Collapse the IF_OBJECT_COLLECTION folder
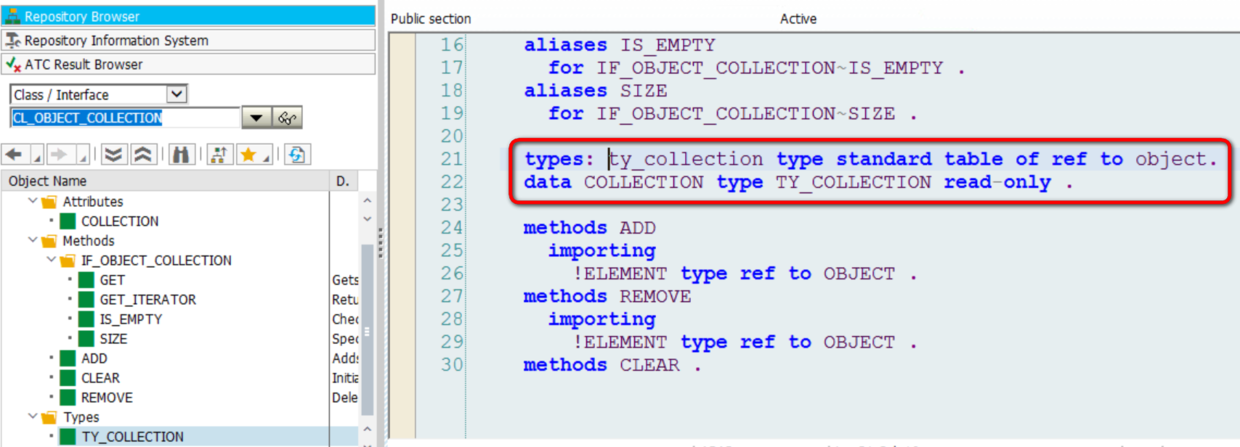 (51, 260)
